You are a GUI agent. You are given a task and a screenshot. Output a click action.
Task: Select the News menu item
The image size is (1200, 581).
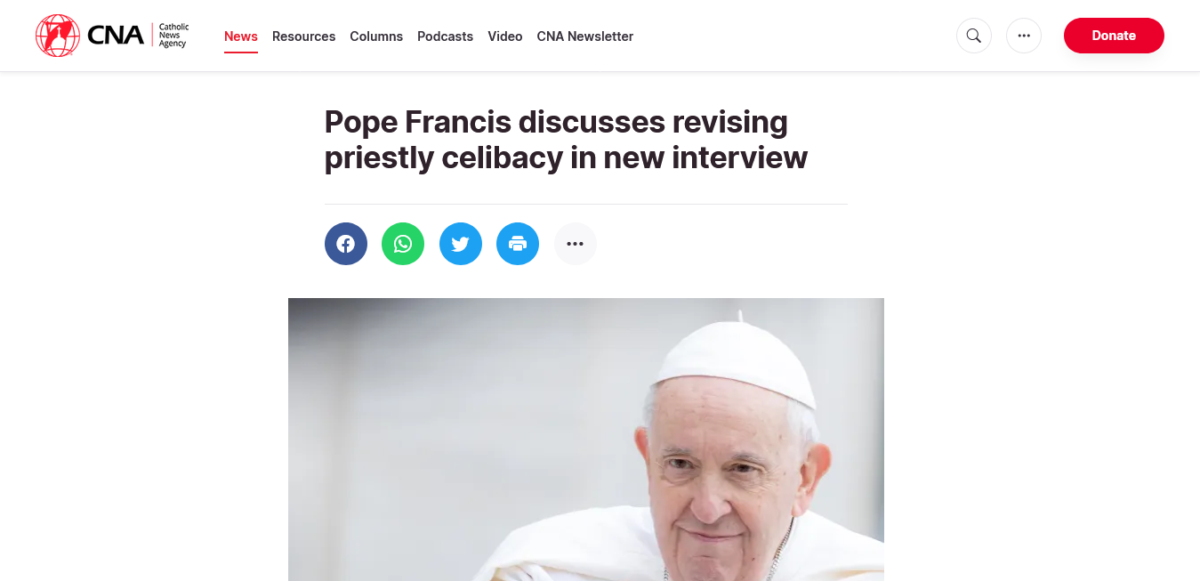tap(241, 36)
